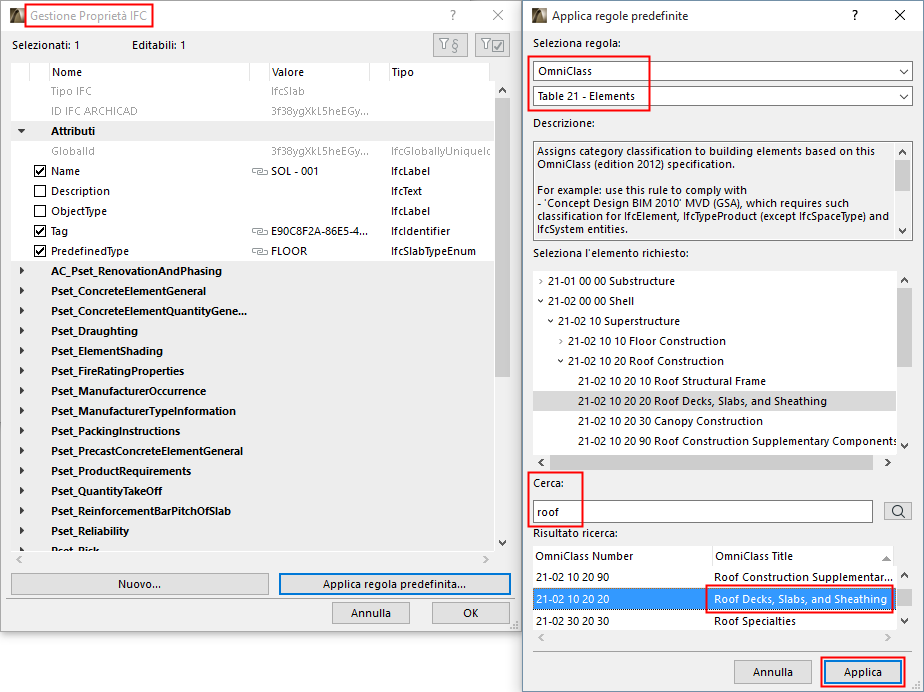Screen dimensions: 924x692
Task: Click the search magnifier button next to Cerca
Action: [x=897, y=511]
